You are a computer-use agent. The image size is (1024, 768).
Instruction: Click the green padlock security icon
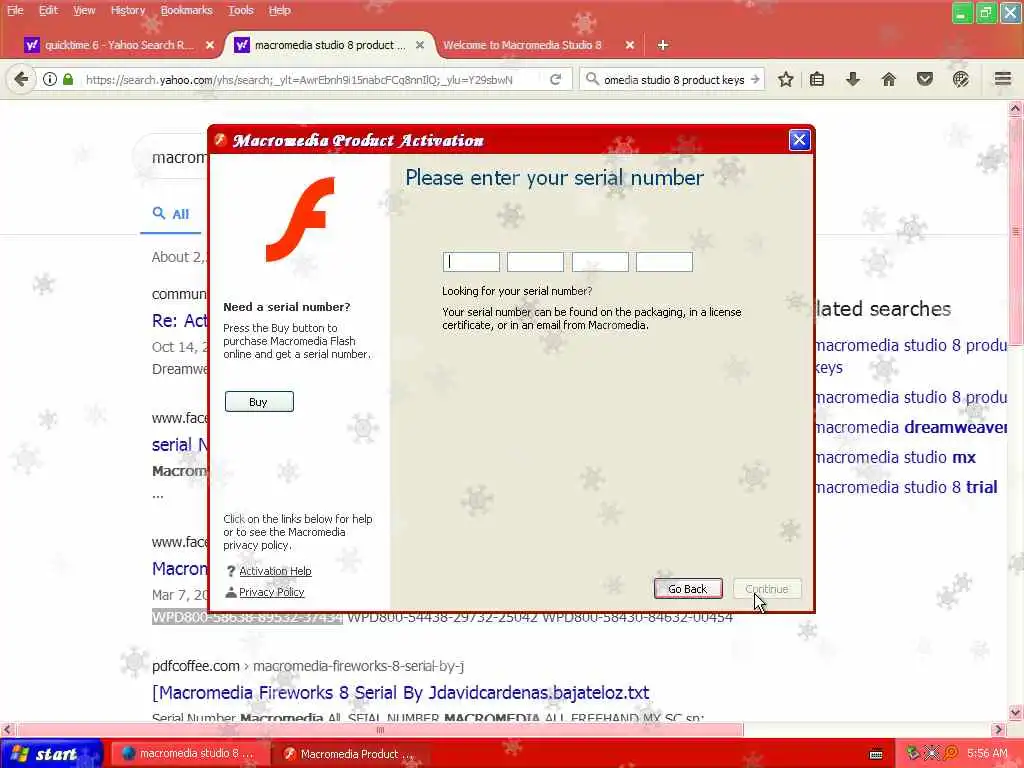68,80
